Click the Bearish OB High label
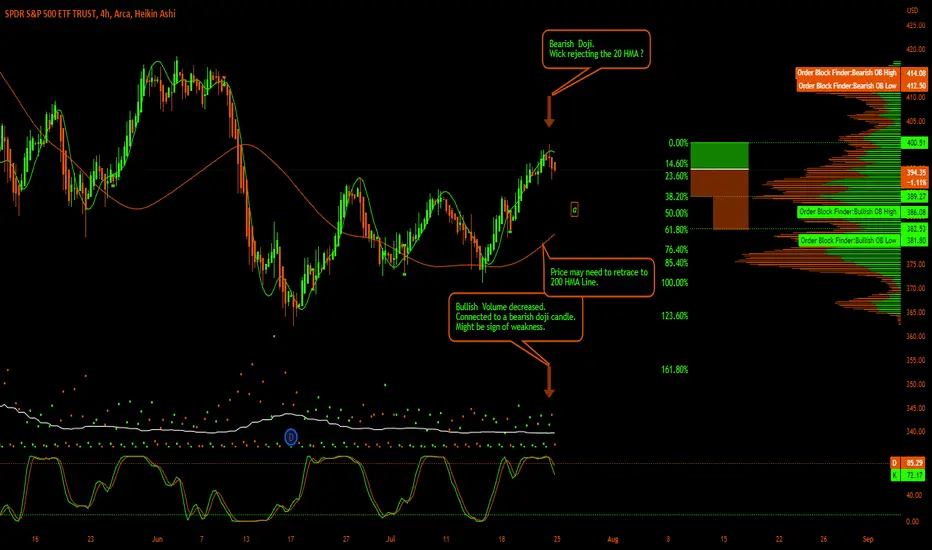The image size is (932, 550). coord(846,73)
